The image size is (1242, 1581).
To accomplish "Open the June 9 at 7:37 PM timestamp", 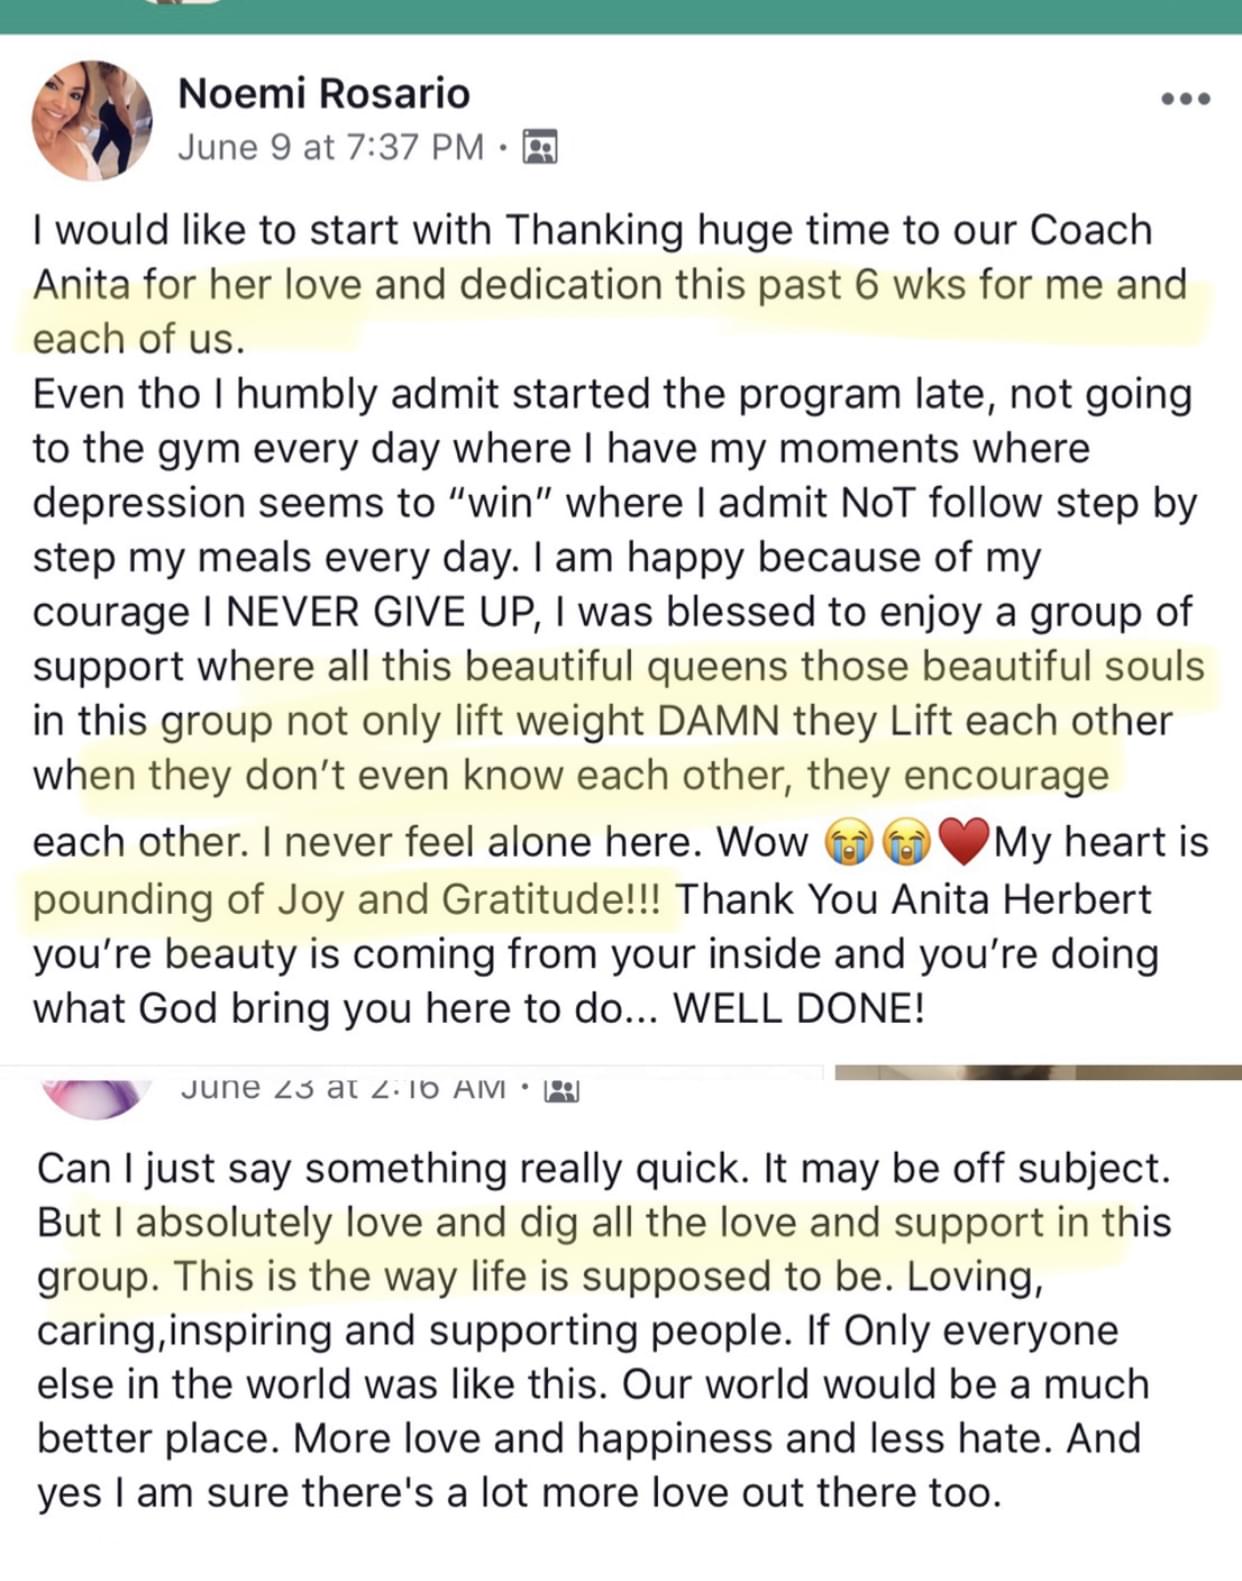I will (331, 147).
